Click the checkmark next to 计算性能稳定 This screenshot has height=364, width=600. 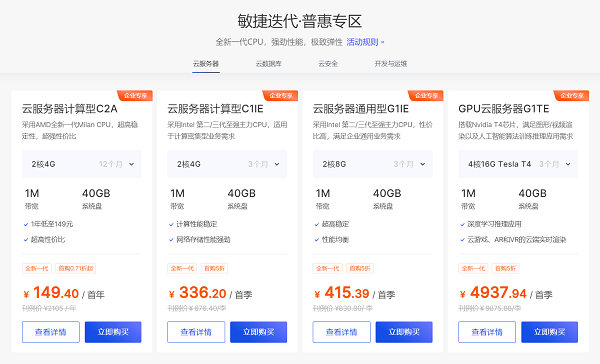[171, 224]
